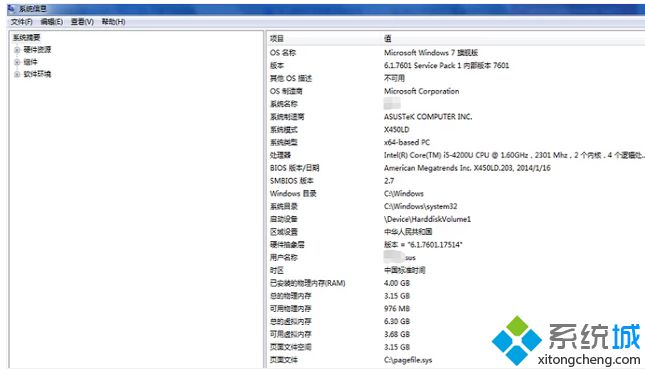Click the C:\Windows value
This screenshot has height=370, width=645.
(x=404, y=193)
